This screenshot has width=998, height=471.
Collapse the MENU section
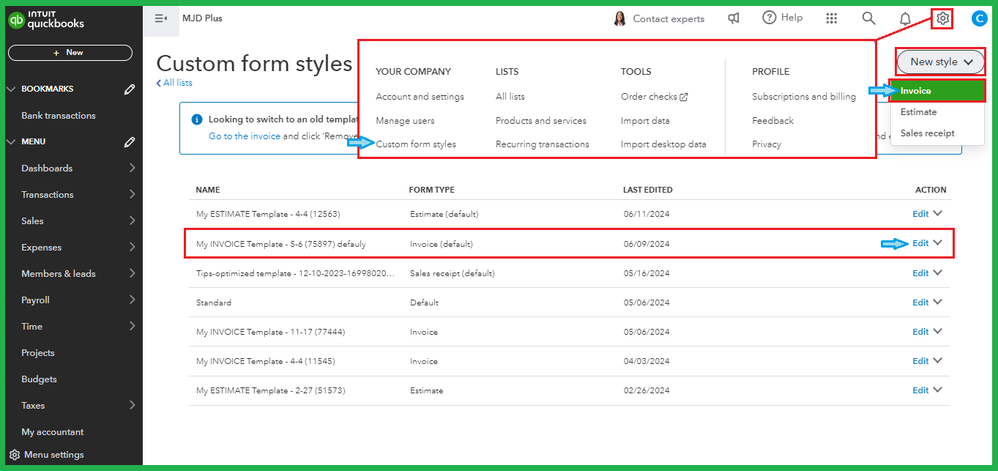click(x=11, y=142)
